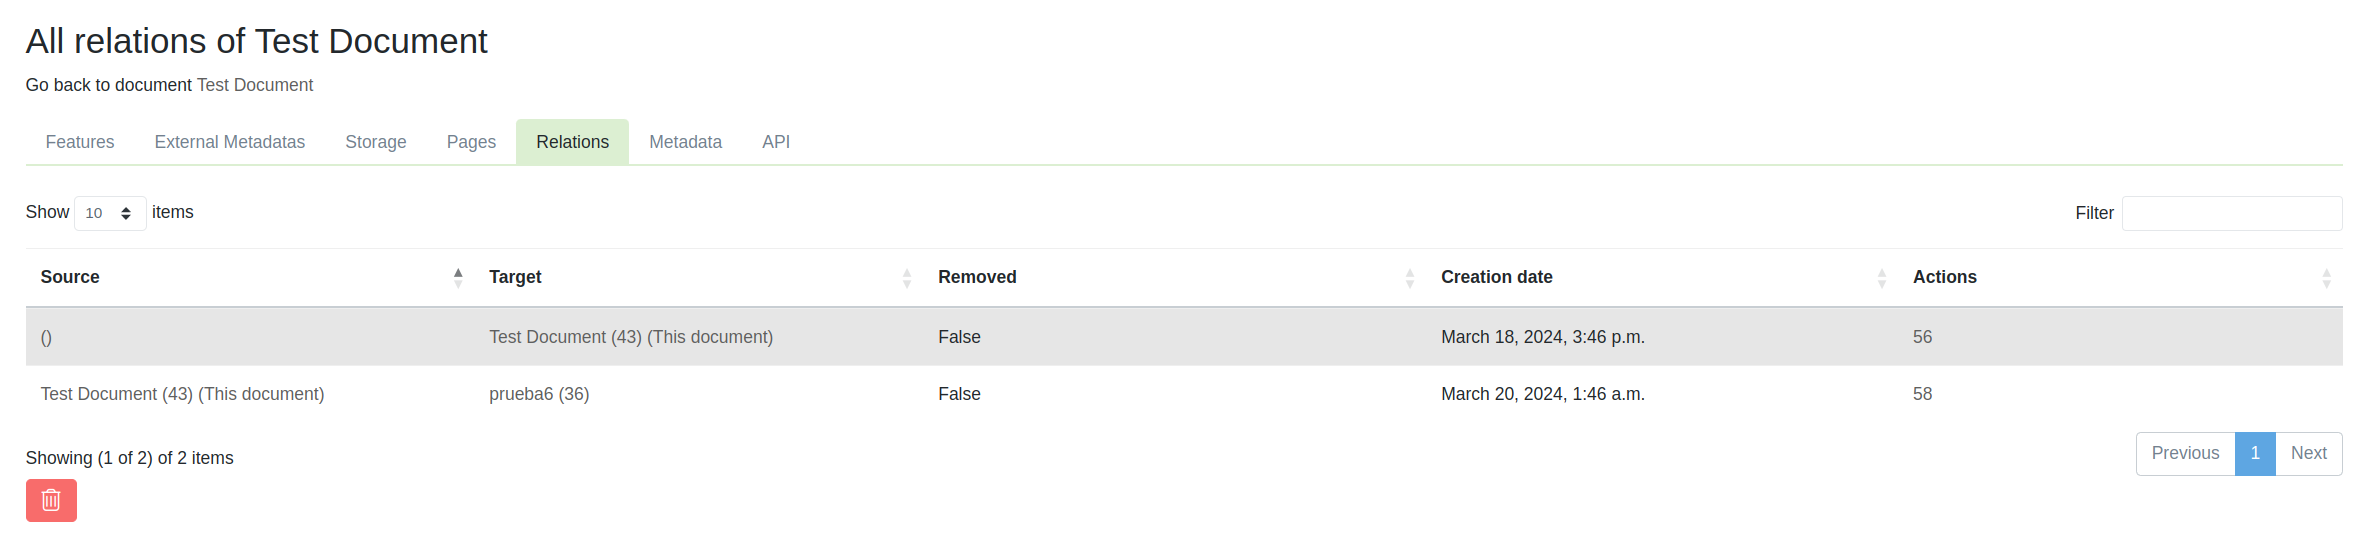Sort table by Source column

point(70,277)
